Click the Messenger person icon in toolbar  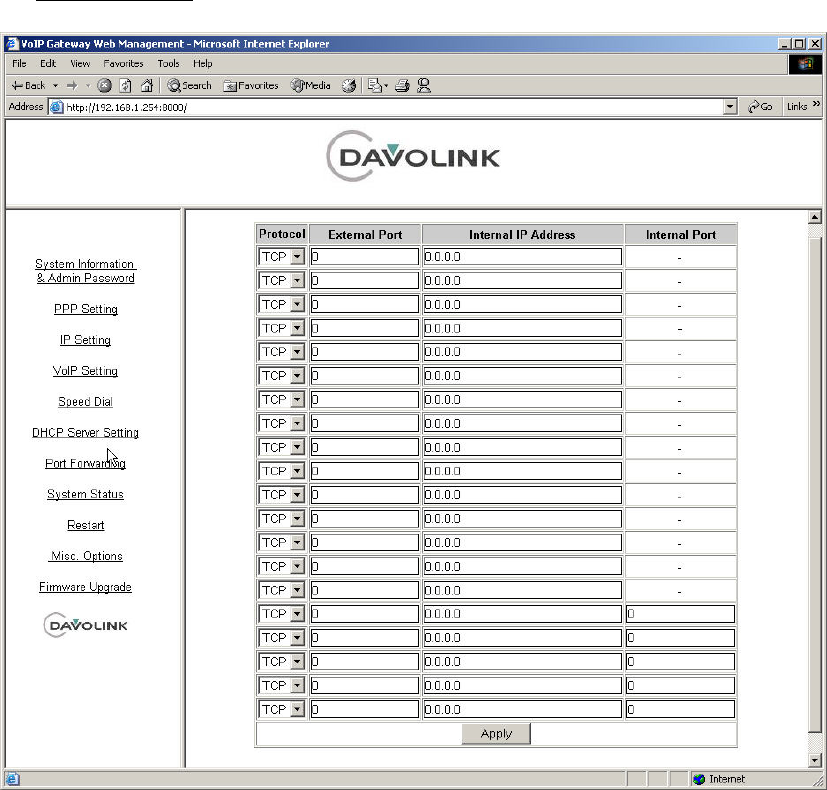tap(424, 85)
